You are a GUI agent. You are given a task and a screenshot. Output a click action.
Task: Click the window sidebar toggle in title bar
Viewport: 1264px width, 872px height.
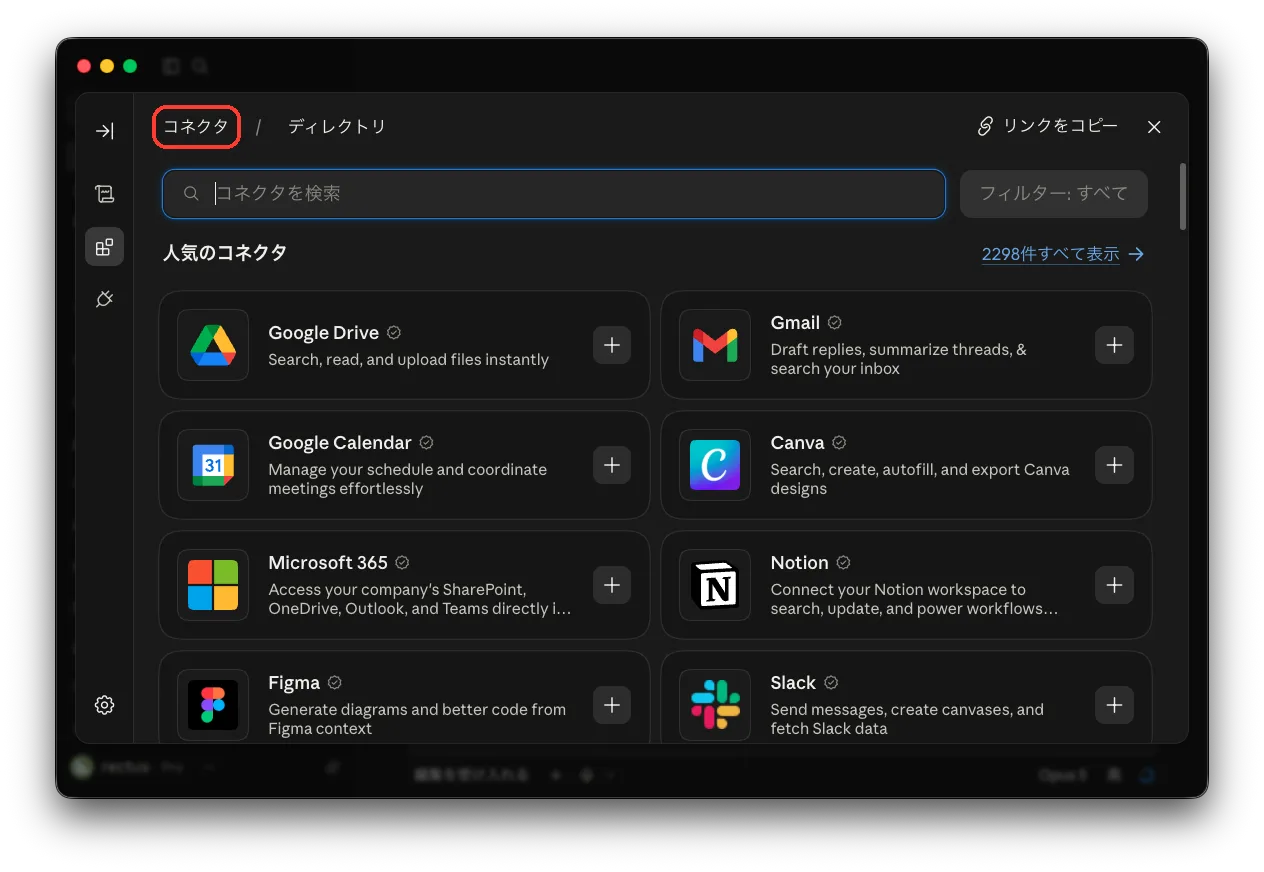coord(171,66)
